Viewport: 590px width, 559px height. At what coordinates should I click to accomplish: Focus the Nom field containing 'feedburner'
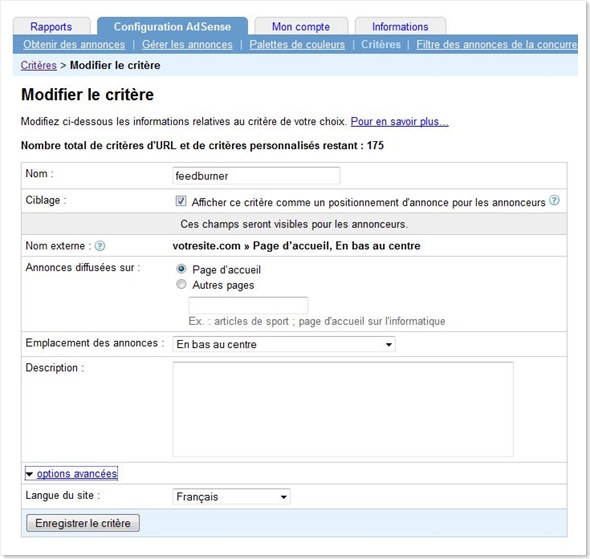(x=256, y=176)
